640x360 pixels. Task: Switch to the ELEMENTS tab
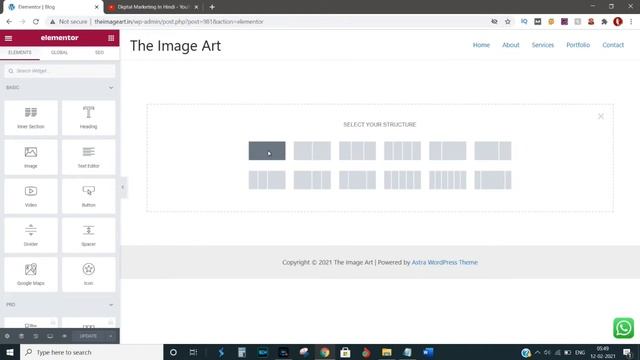click(x=20, y=53)
